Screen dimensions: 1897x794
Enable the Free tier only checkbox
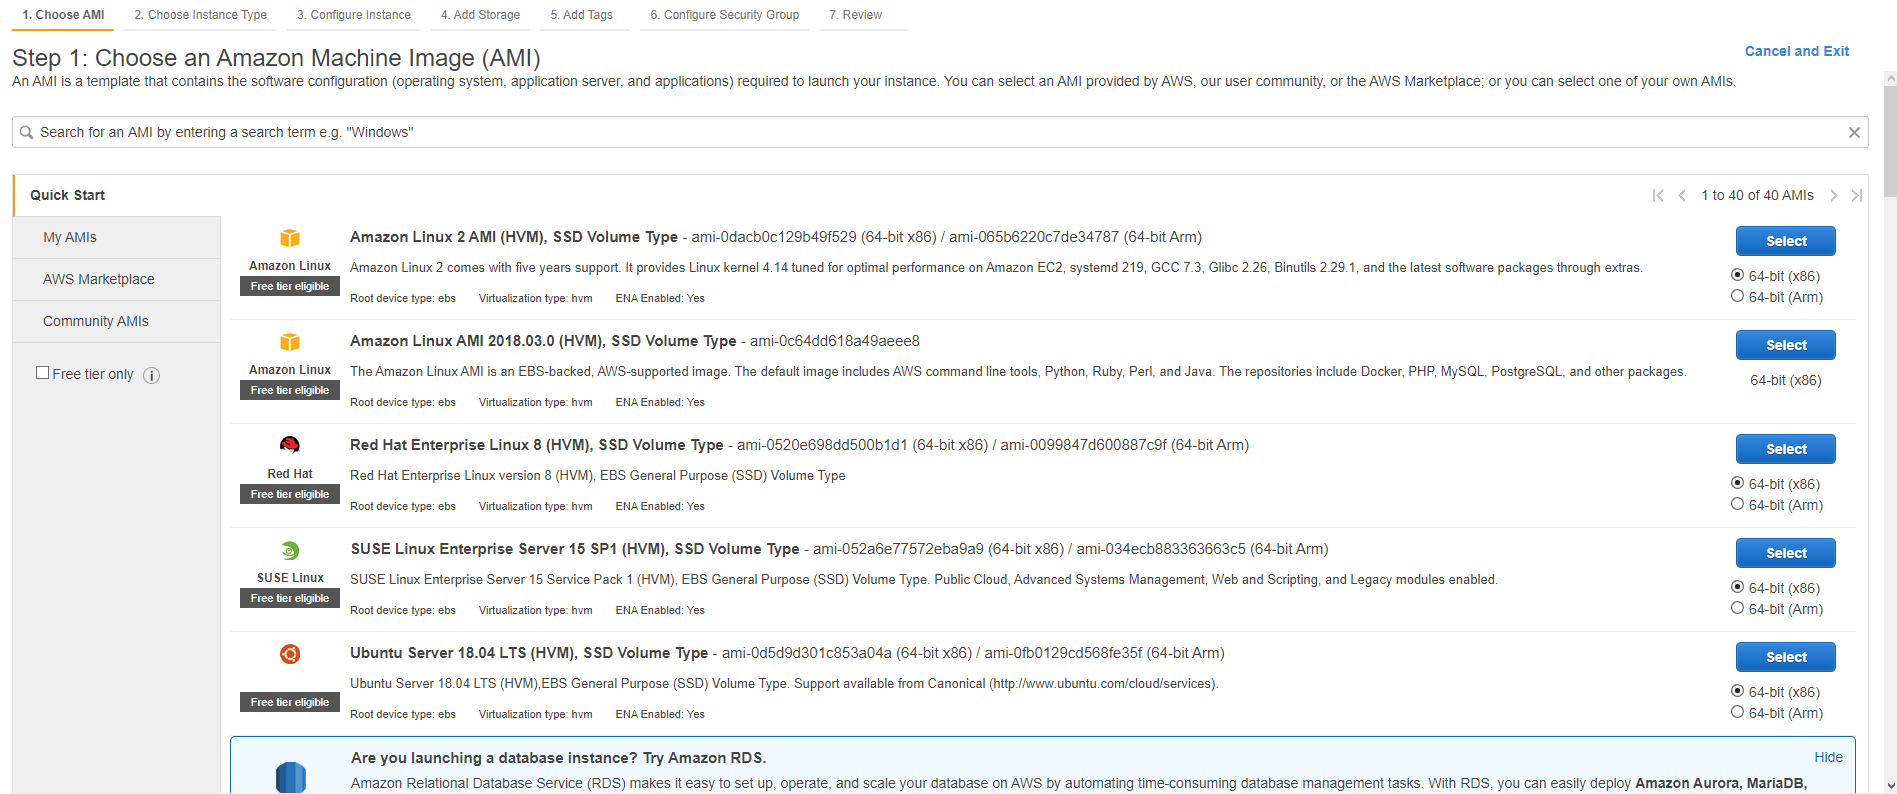tap(43, 373)
